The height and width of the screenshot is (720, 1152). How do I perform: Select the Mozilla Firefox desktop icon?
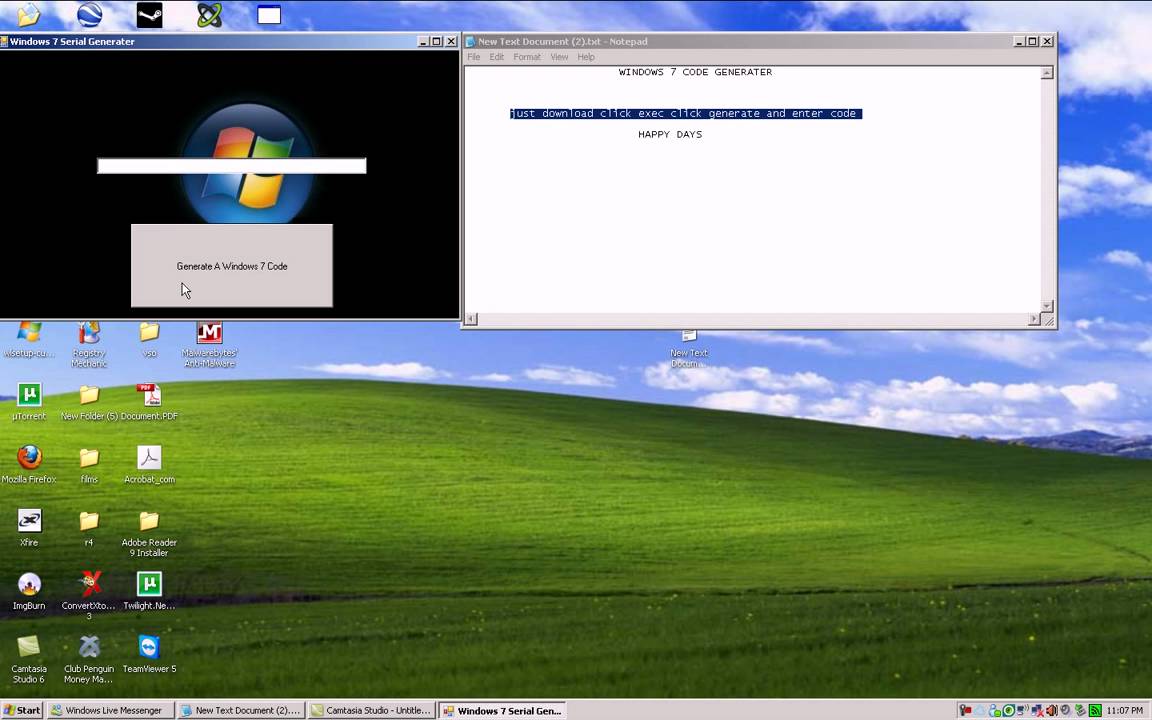point(29,465)
